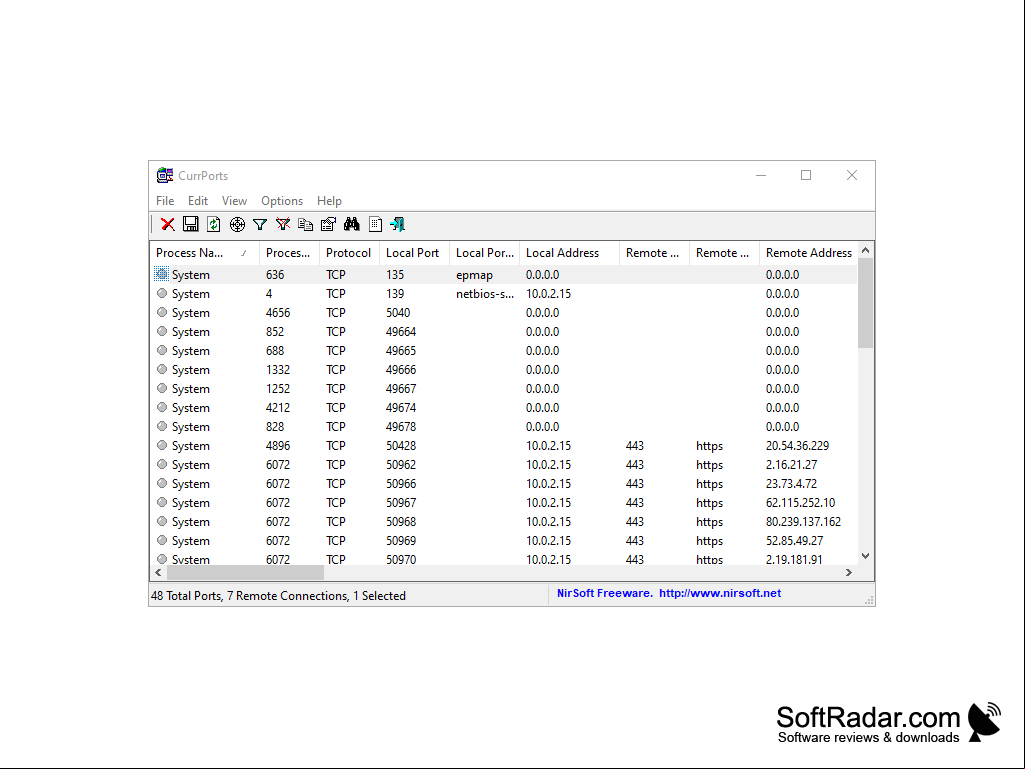Click the gray circle icon of PID 4 row

point(162,293)
